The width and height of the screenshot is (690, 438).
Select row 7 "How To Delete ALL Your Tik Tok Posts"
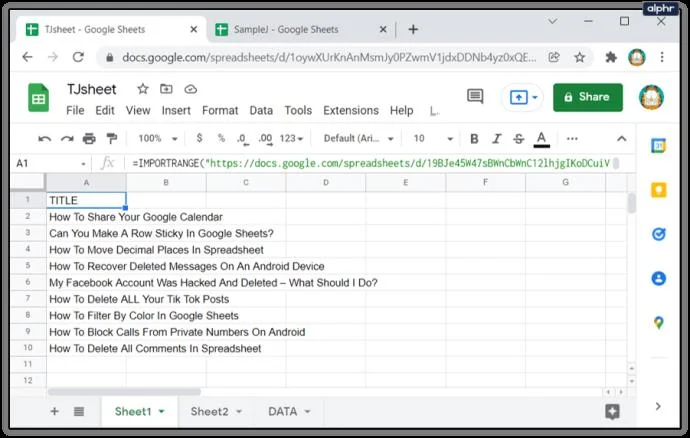139,299
